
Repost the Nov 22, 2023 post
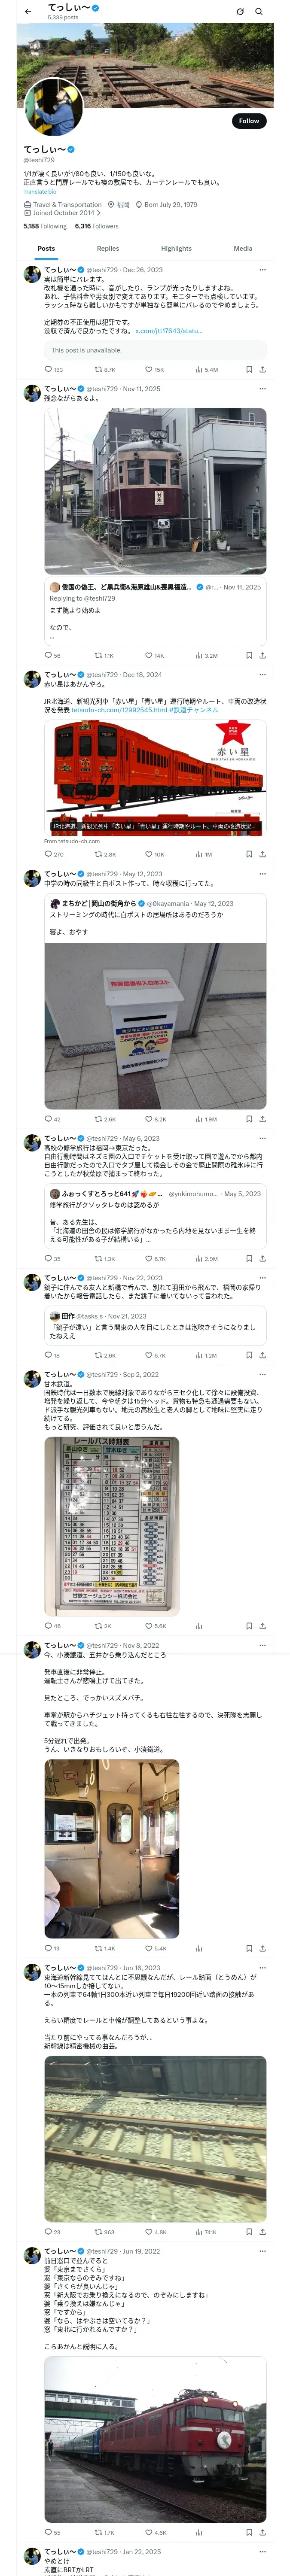[x=98, y=1355]
